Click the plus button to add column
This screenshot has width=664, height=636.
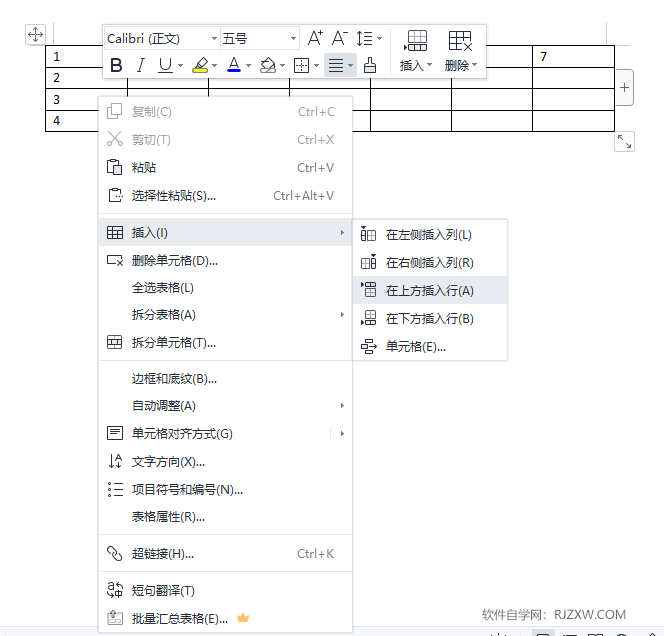pyautogui.click(x=625, y=88)
